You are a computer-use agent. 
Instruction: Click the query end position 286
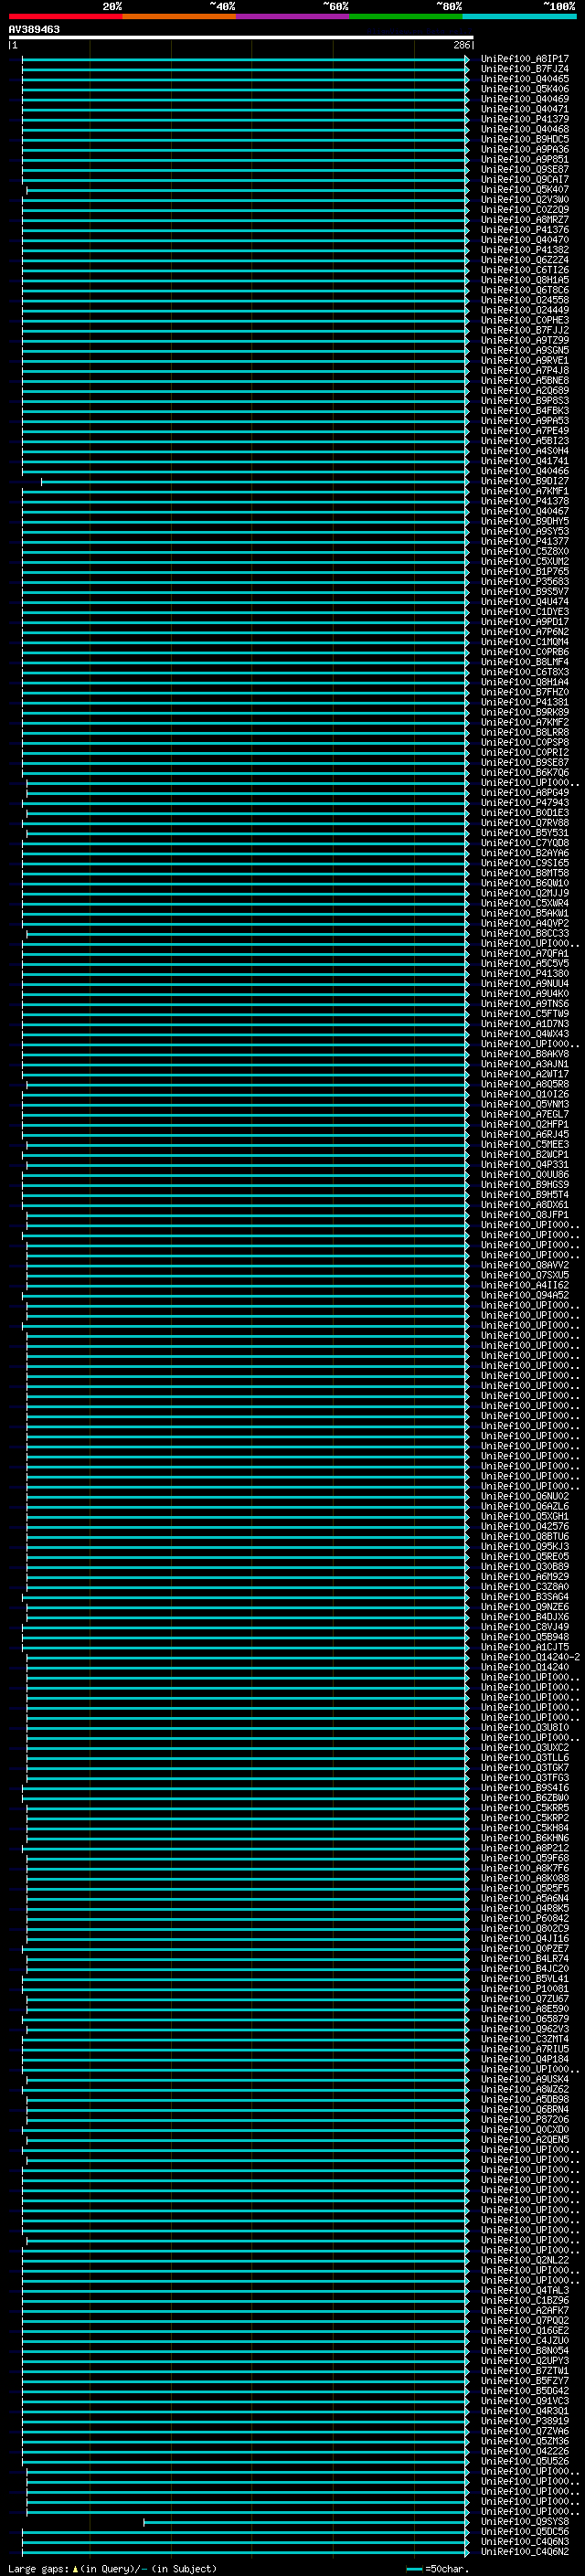coord(461,45)
